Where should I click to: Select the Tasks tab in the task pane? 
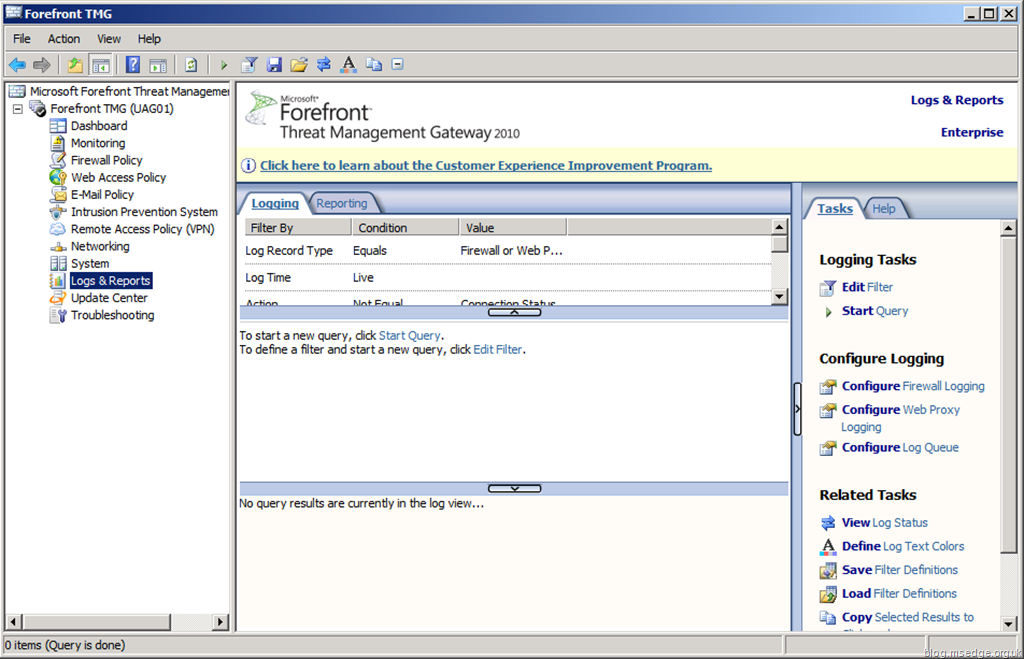tap(835, 208)
